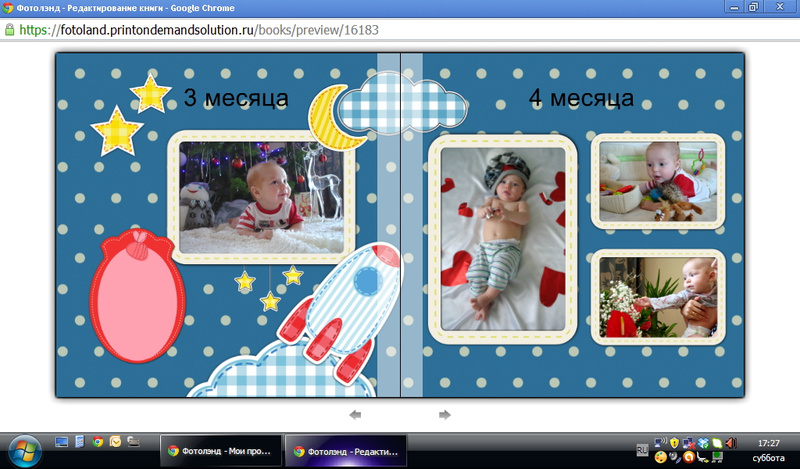The image size is (800, 469).
Task: Click the last quick launch icon beside mail
Action: [x=133, y=442]
